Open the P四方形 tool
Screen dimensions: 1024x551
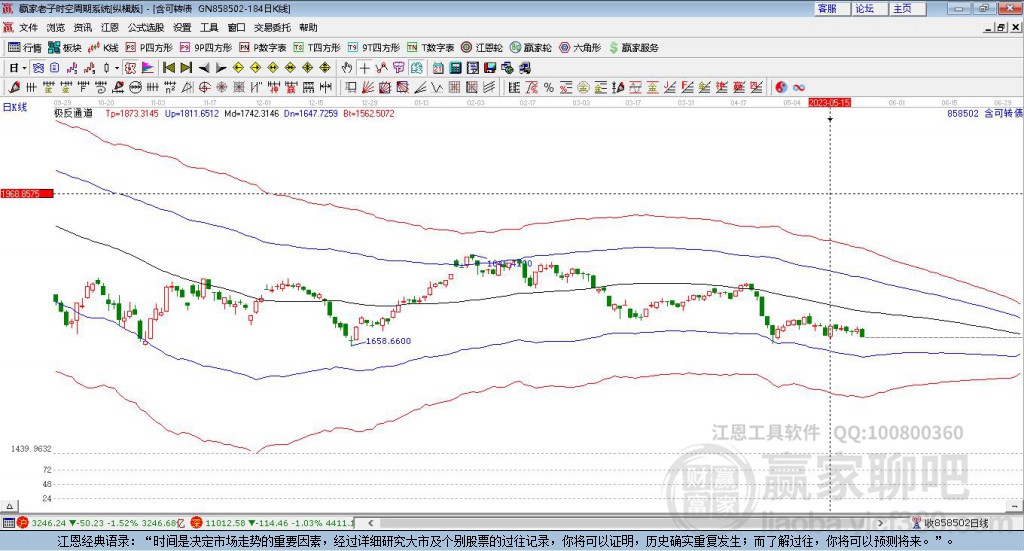(x=149, y=48)
